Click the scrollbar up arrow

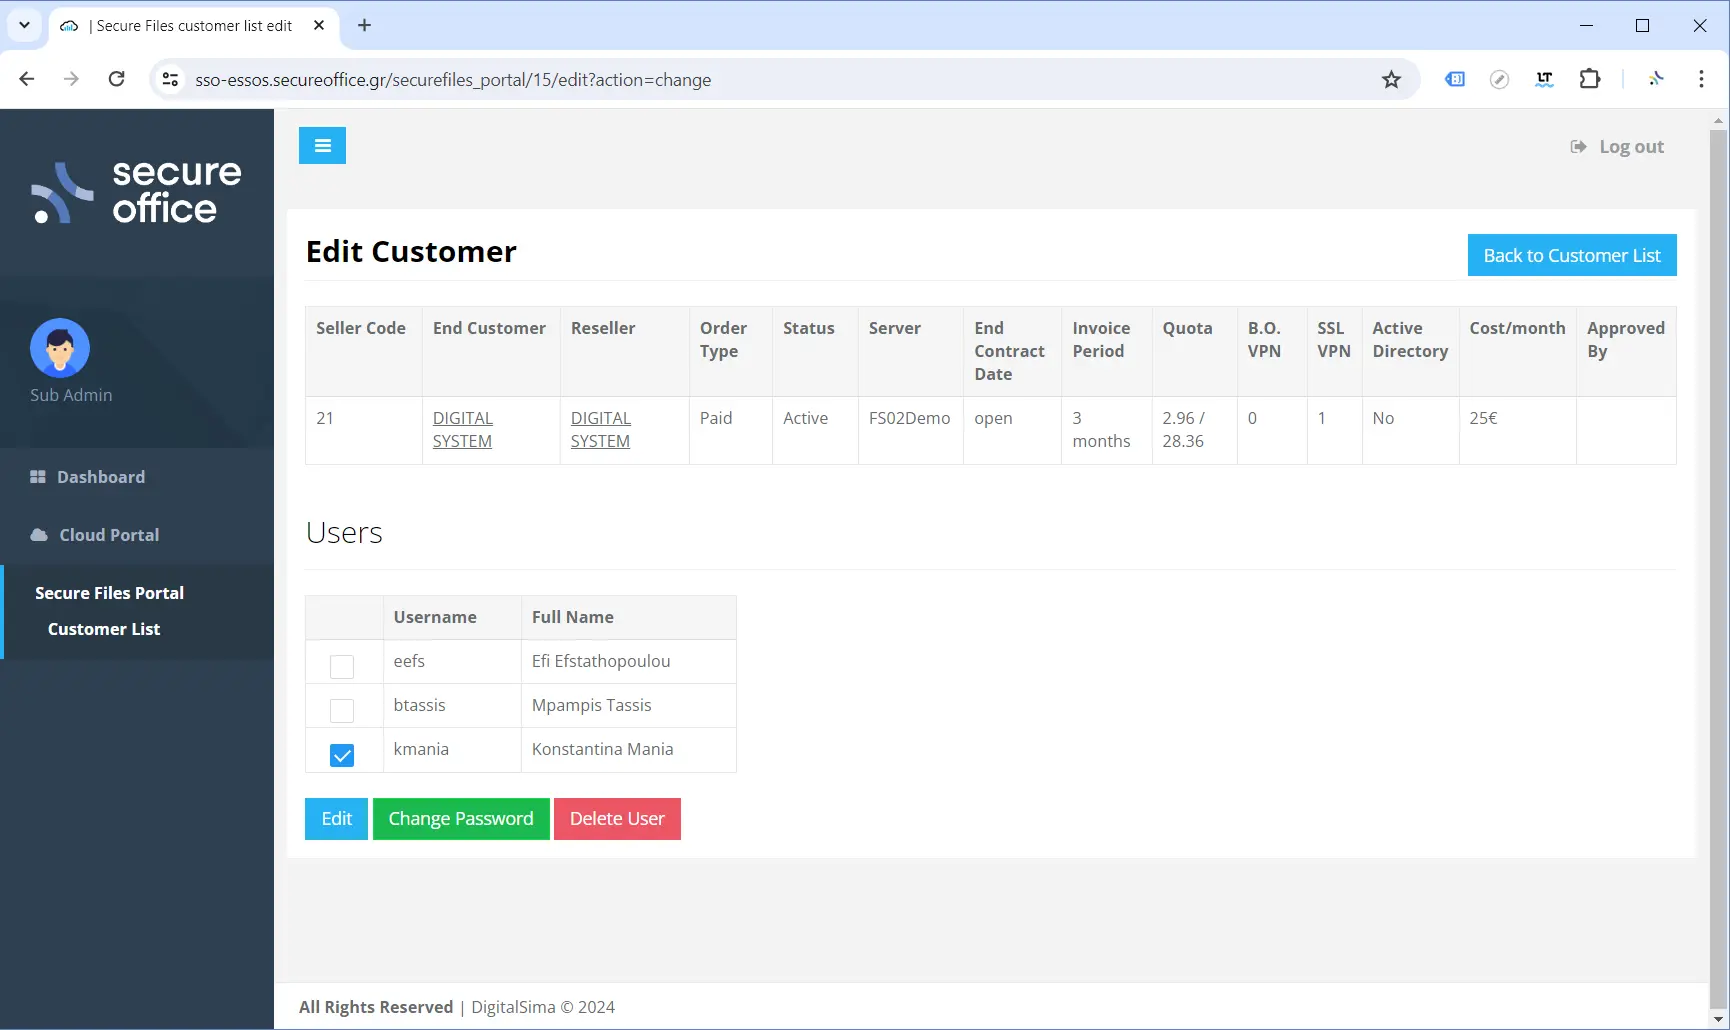pos(1719,120)
